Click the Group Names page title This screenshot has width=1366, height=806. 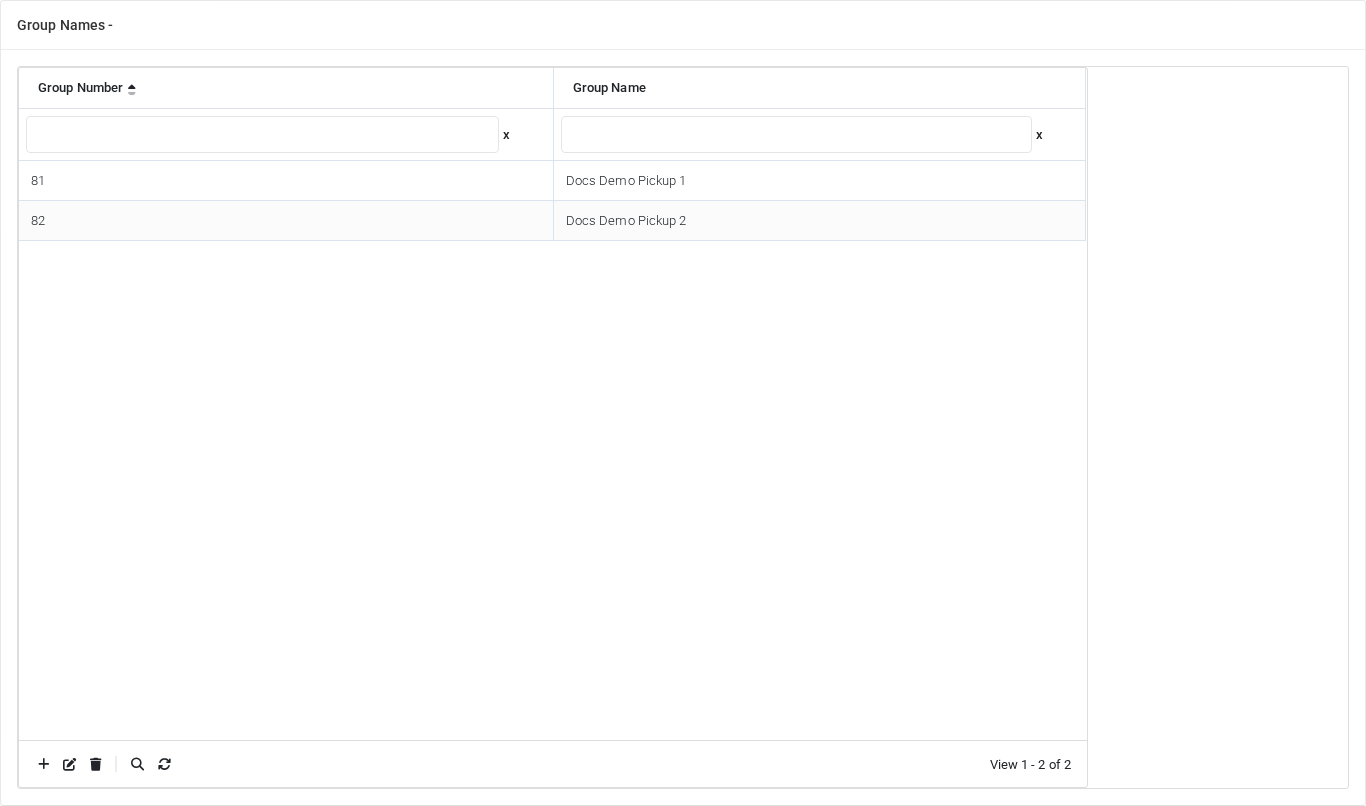pos(65,25)
